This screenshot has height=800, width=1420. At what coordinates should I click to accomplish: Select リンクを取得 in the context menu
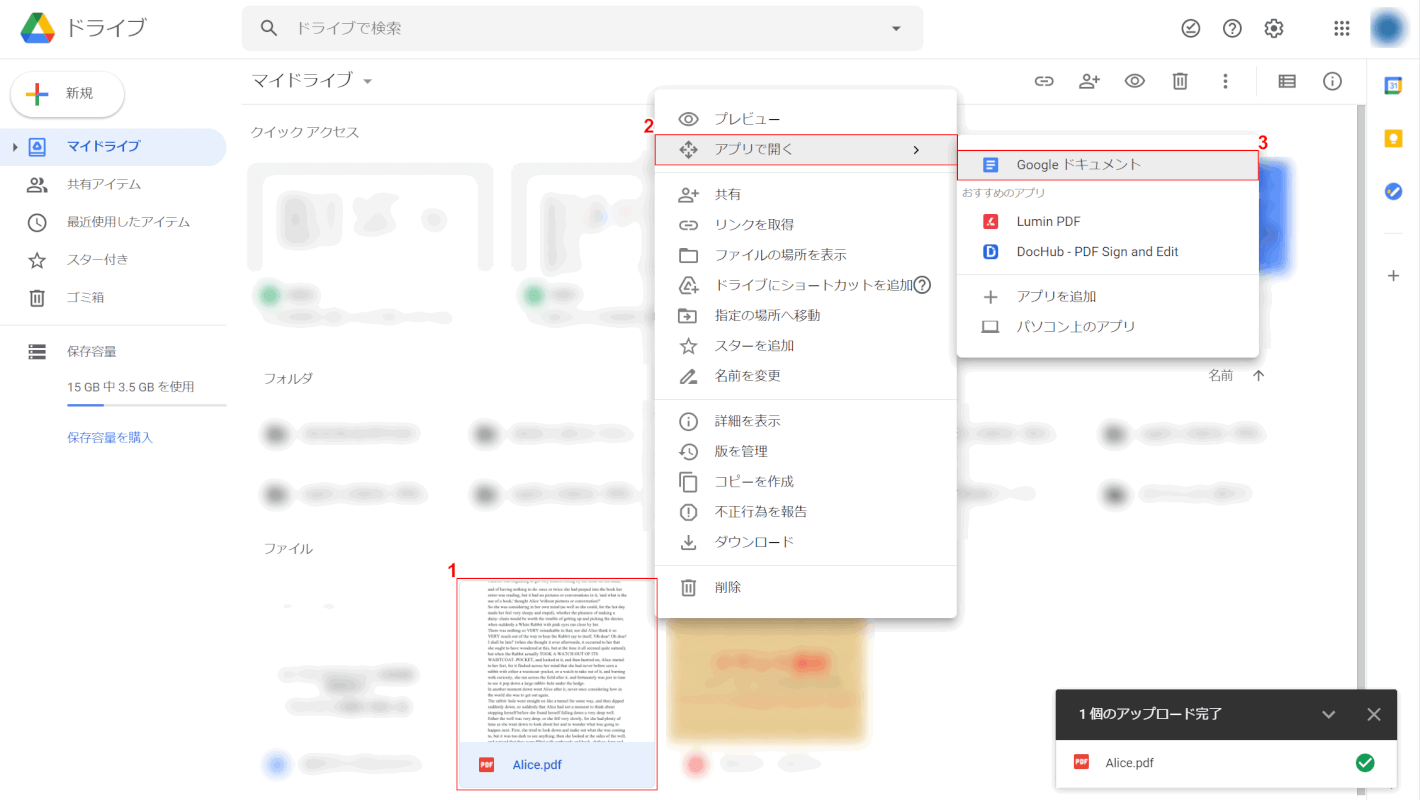(806, 225)
